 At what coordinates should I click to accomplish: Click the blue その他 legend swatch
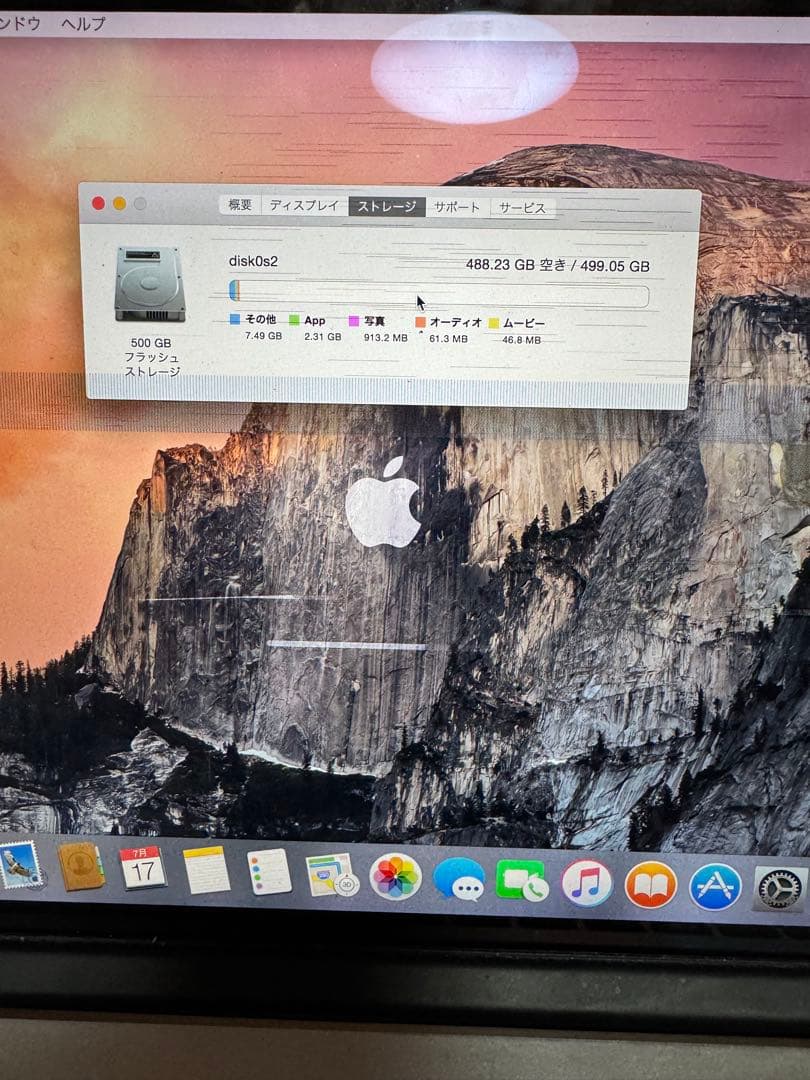(235, 320)
